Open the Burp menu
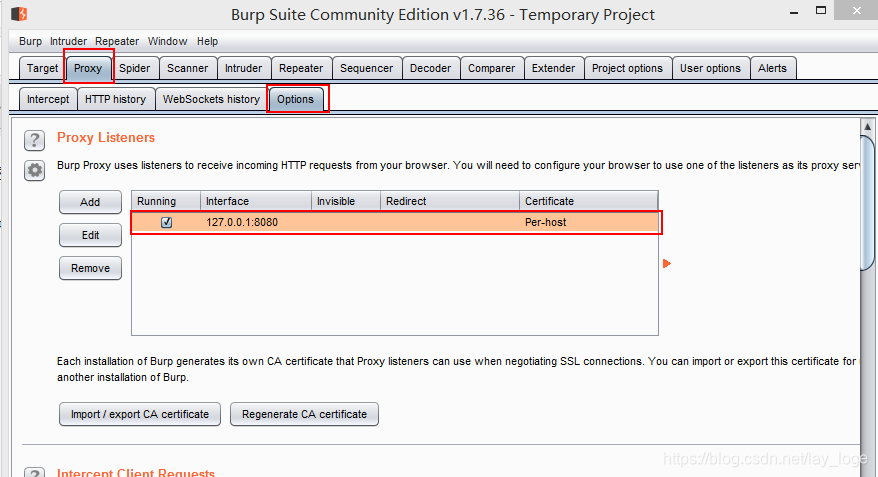878x477 pixels. pos(30,41)
